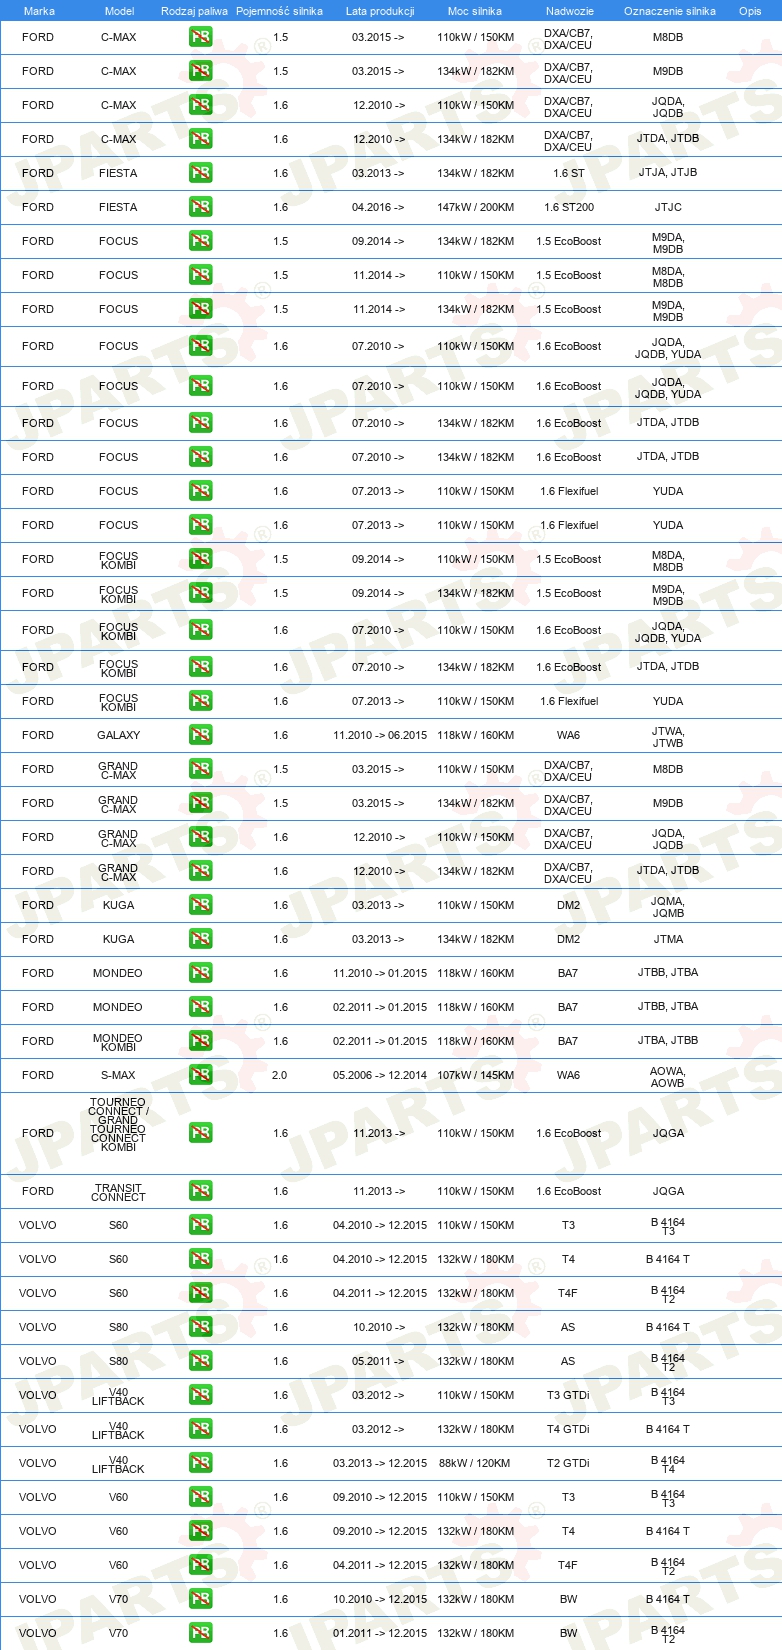Select the 147kW / 200KM power cell

[x=476, y=207]
